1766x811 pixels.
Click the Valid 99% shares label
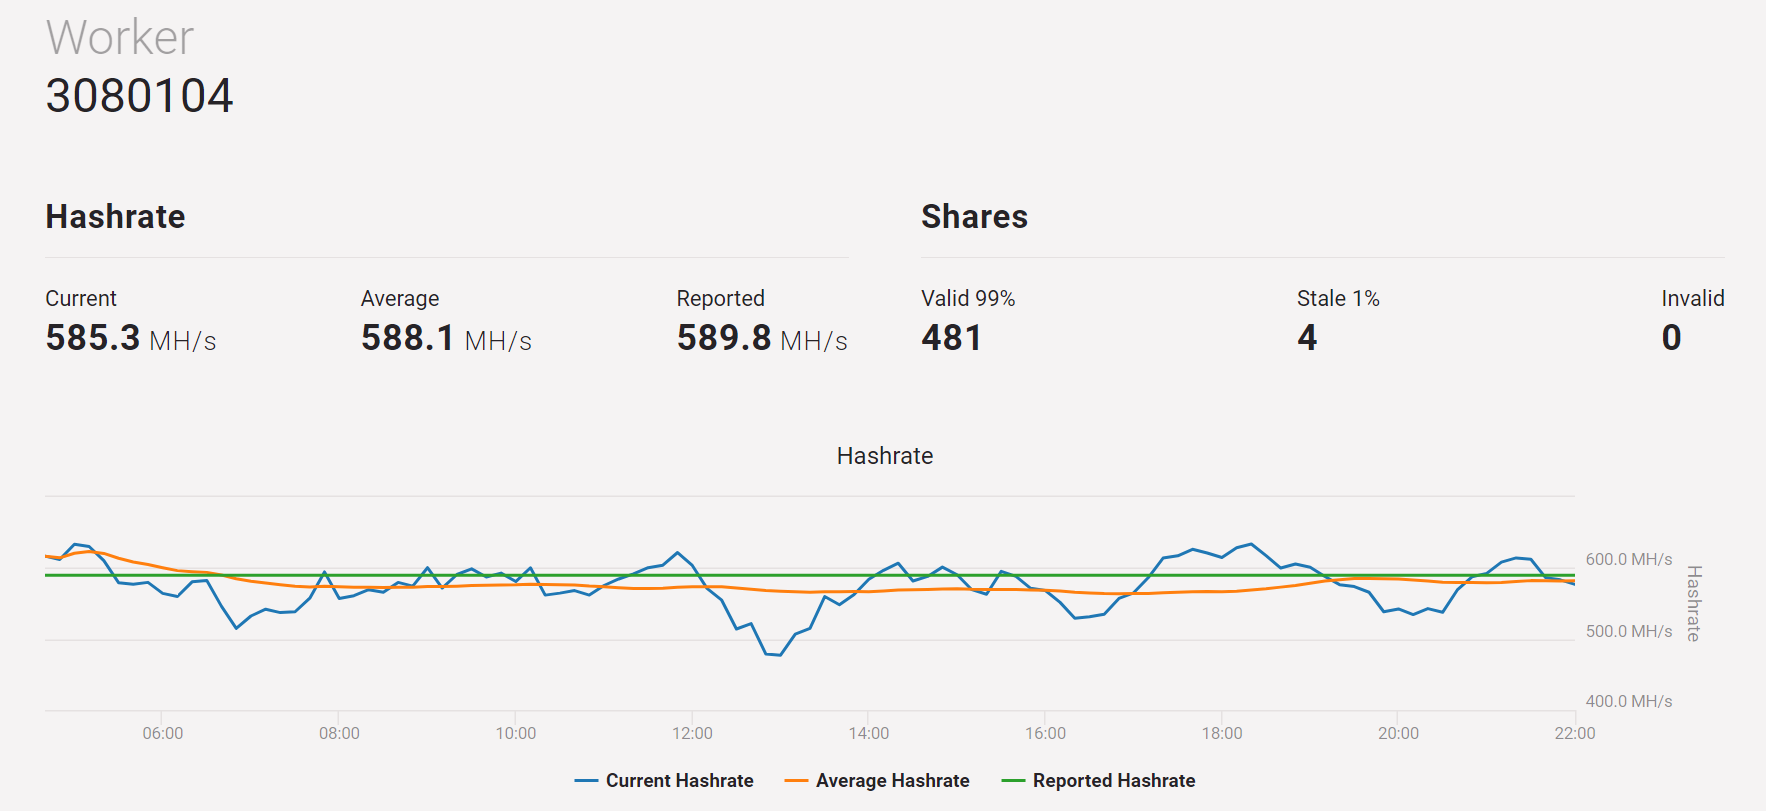tap(967, 298)
